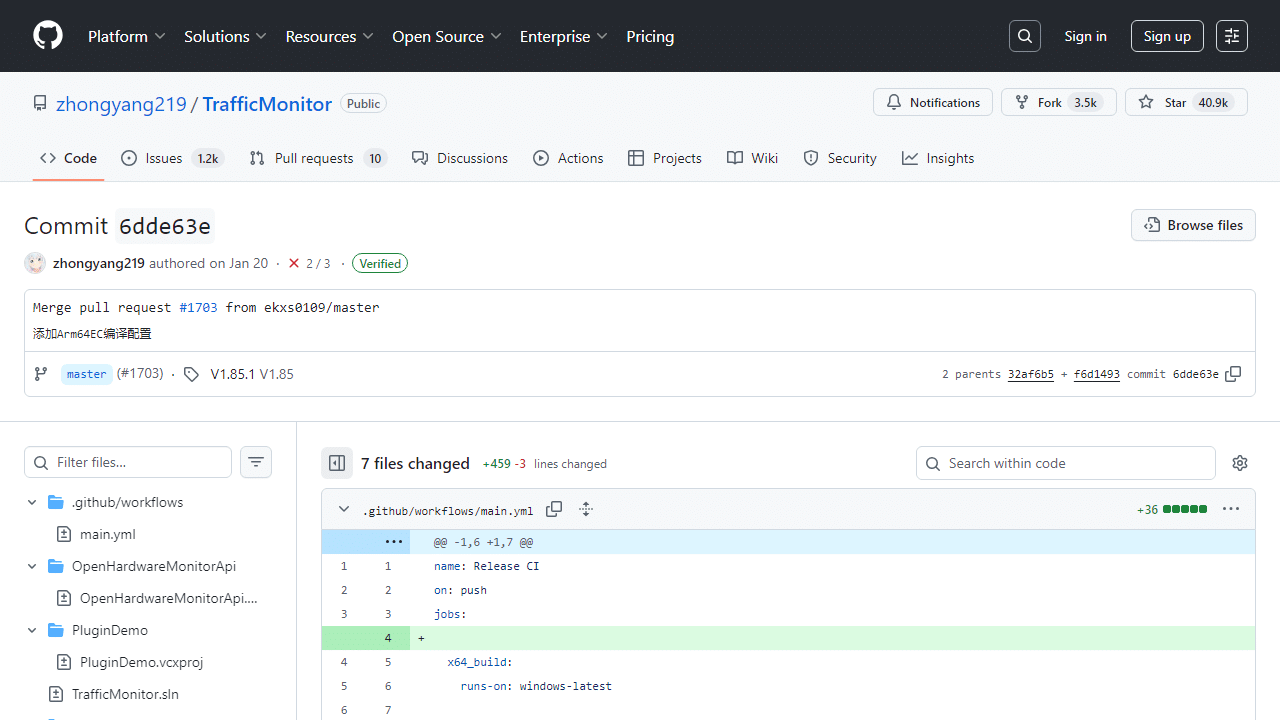Collapse main.yml diff section
Viewport: 1280px width, 720px height.
(344, 509)
